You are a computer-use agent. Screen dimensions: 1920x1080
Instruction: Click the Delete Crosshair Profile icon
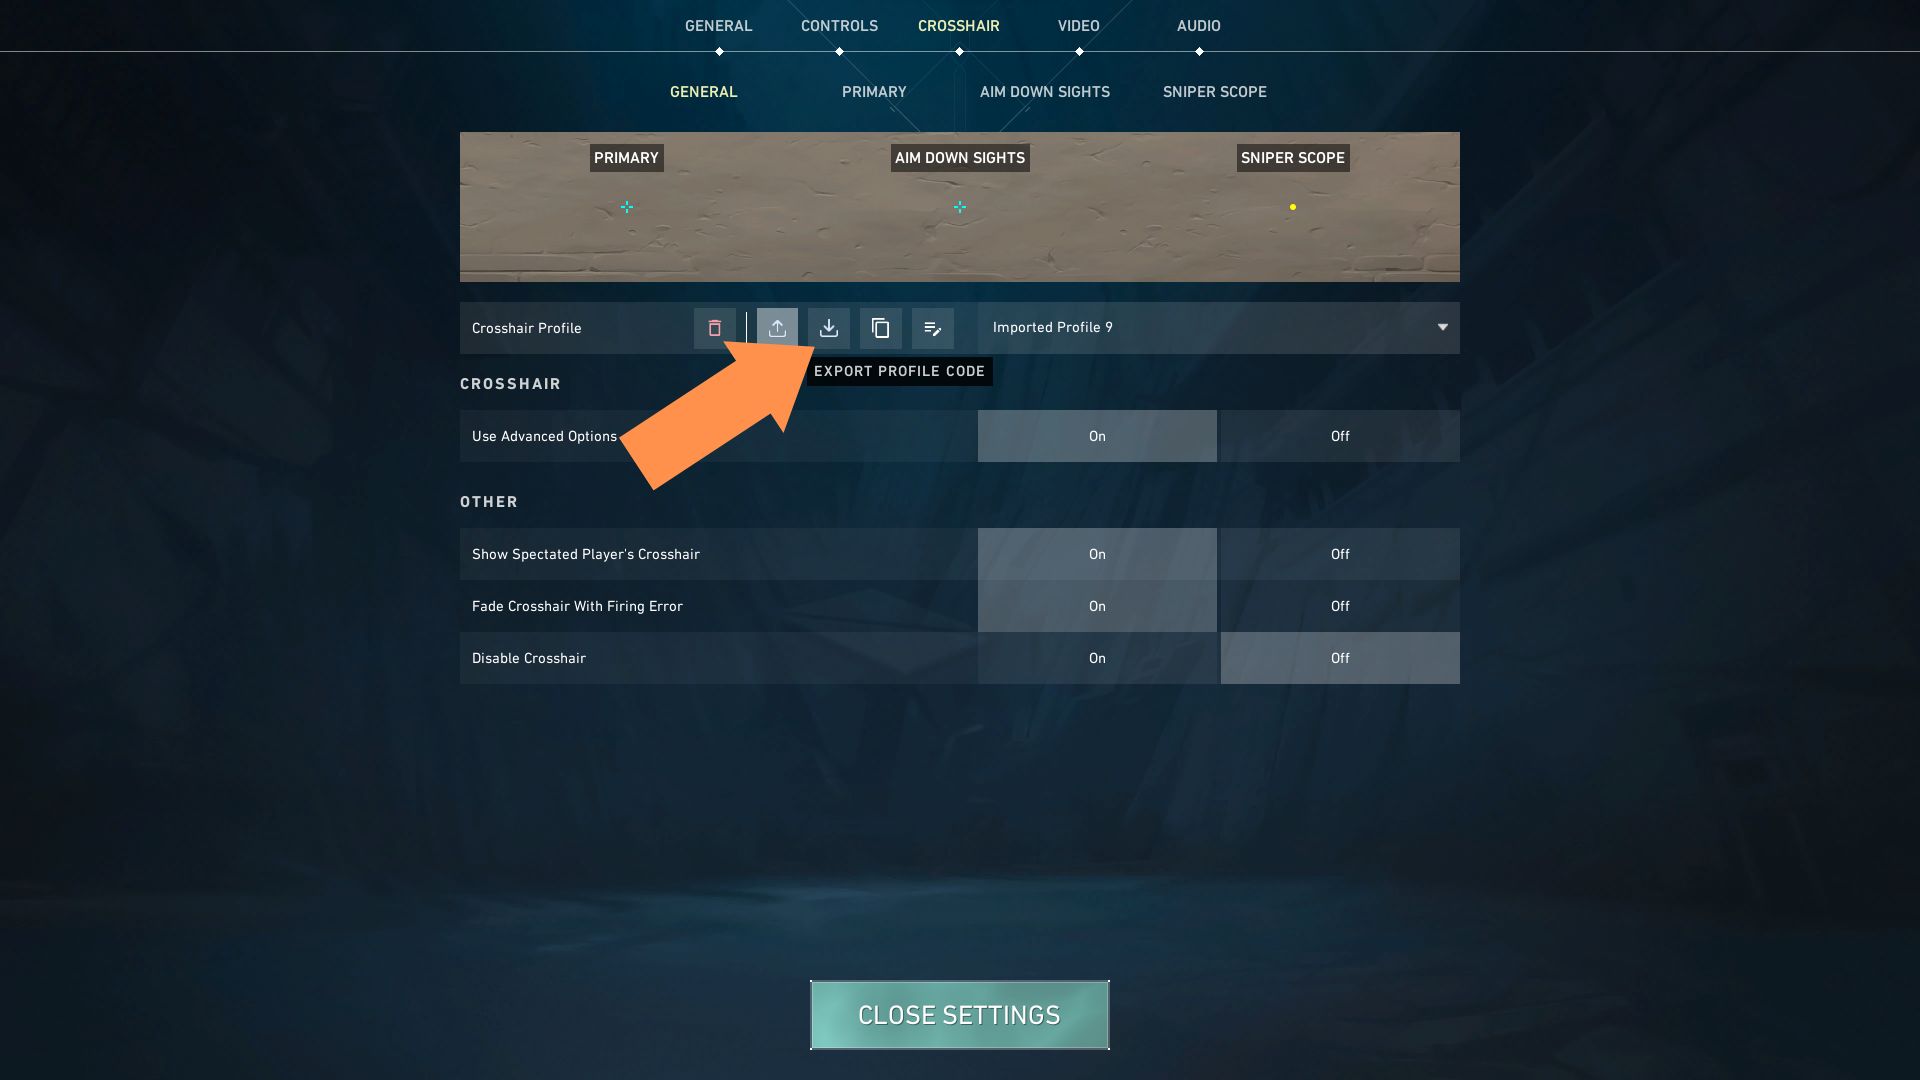[x=715, y=327]
